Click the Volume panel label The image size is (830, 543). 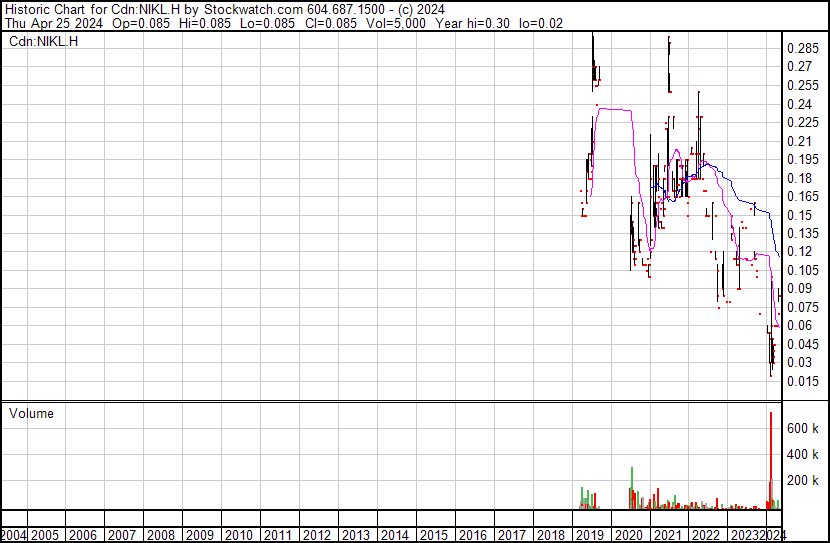pos(30,414)
